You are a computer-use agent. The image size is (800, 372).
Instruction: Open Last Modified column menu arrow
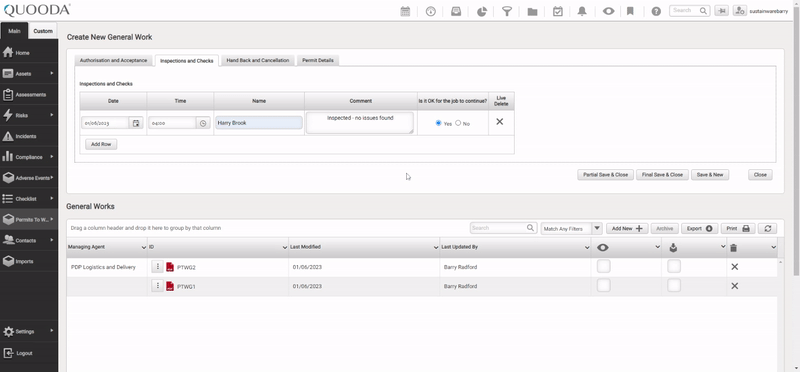click(x=436, y=247)
